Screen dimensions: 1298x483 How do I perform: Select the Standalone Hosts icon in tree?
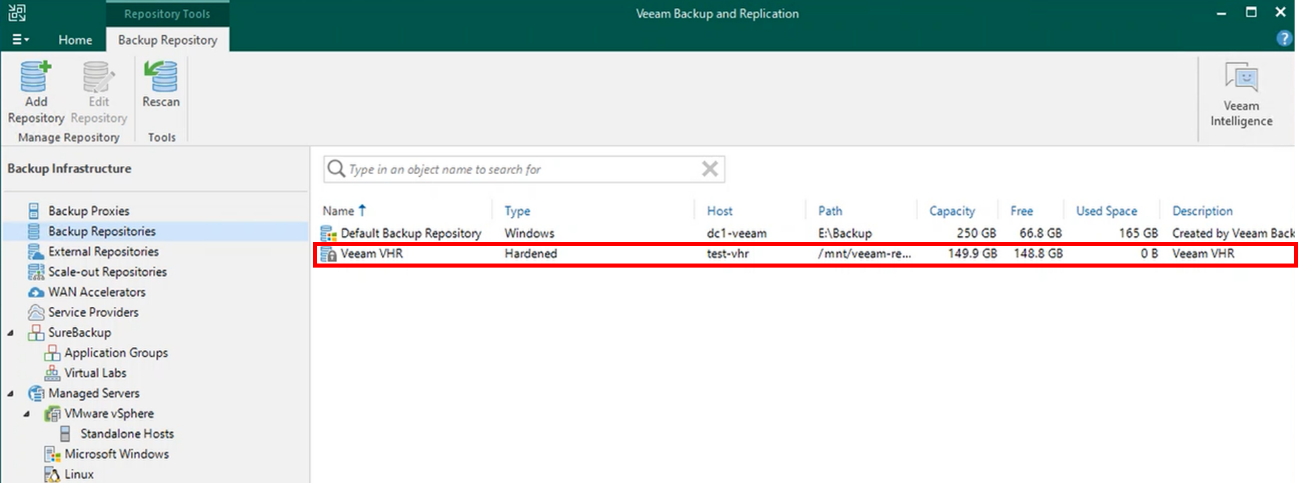(66, 434)
